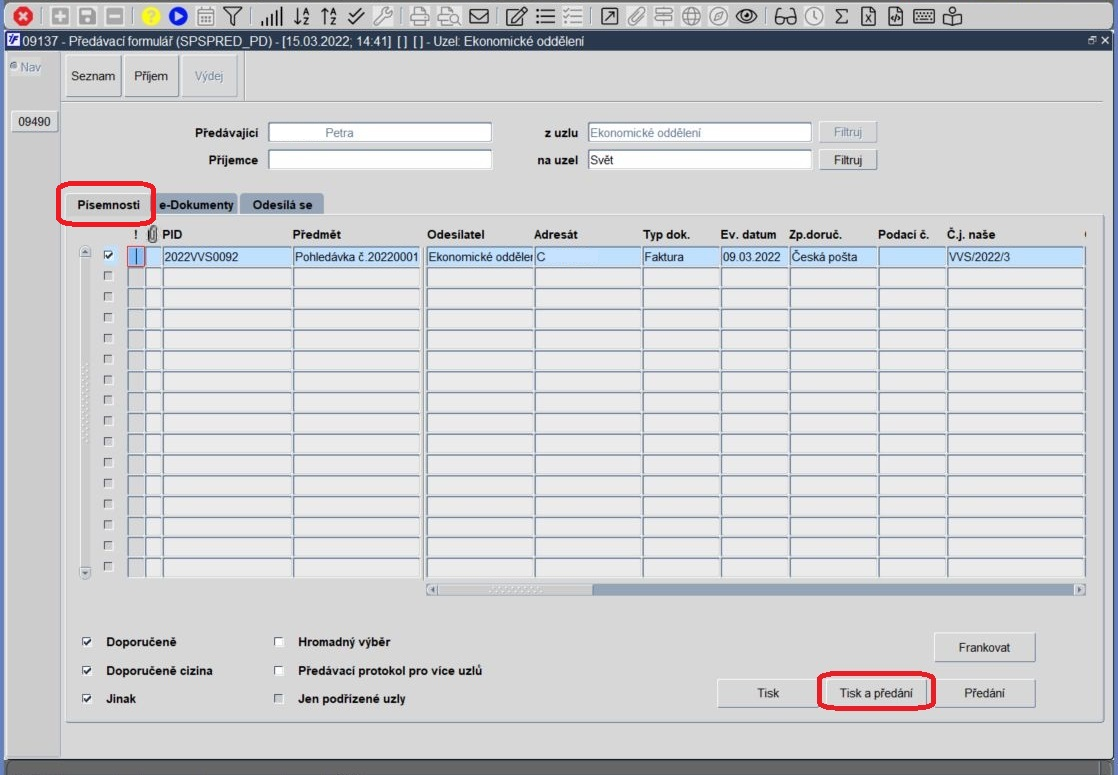Image resolution: width=1118 pixels, height=775 pixels.
Task: Open the Odesílá se tab
Action: (x=282, y=205)
